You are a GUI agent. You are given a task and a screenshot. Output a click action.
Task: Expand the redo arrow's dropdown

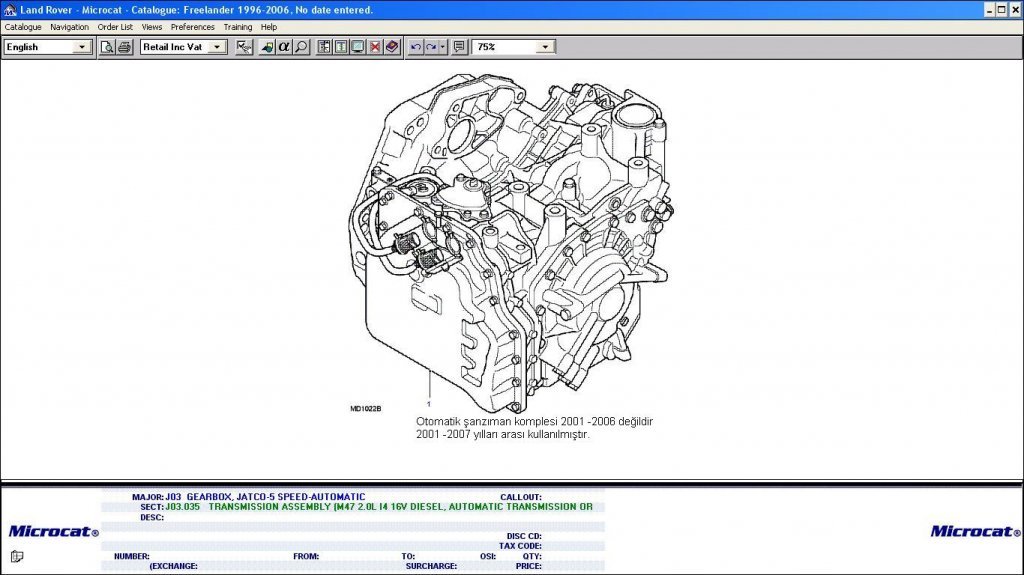pyautogui.click(x=443, y=47)
